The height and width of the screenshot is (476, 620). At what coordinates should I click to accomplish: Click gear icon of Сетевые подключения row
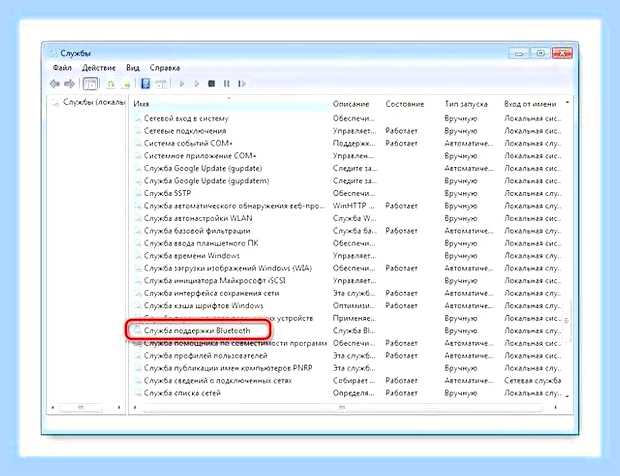tap(138, 131)
